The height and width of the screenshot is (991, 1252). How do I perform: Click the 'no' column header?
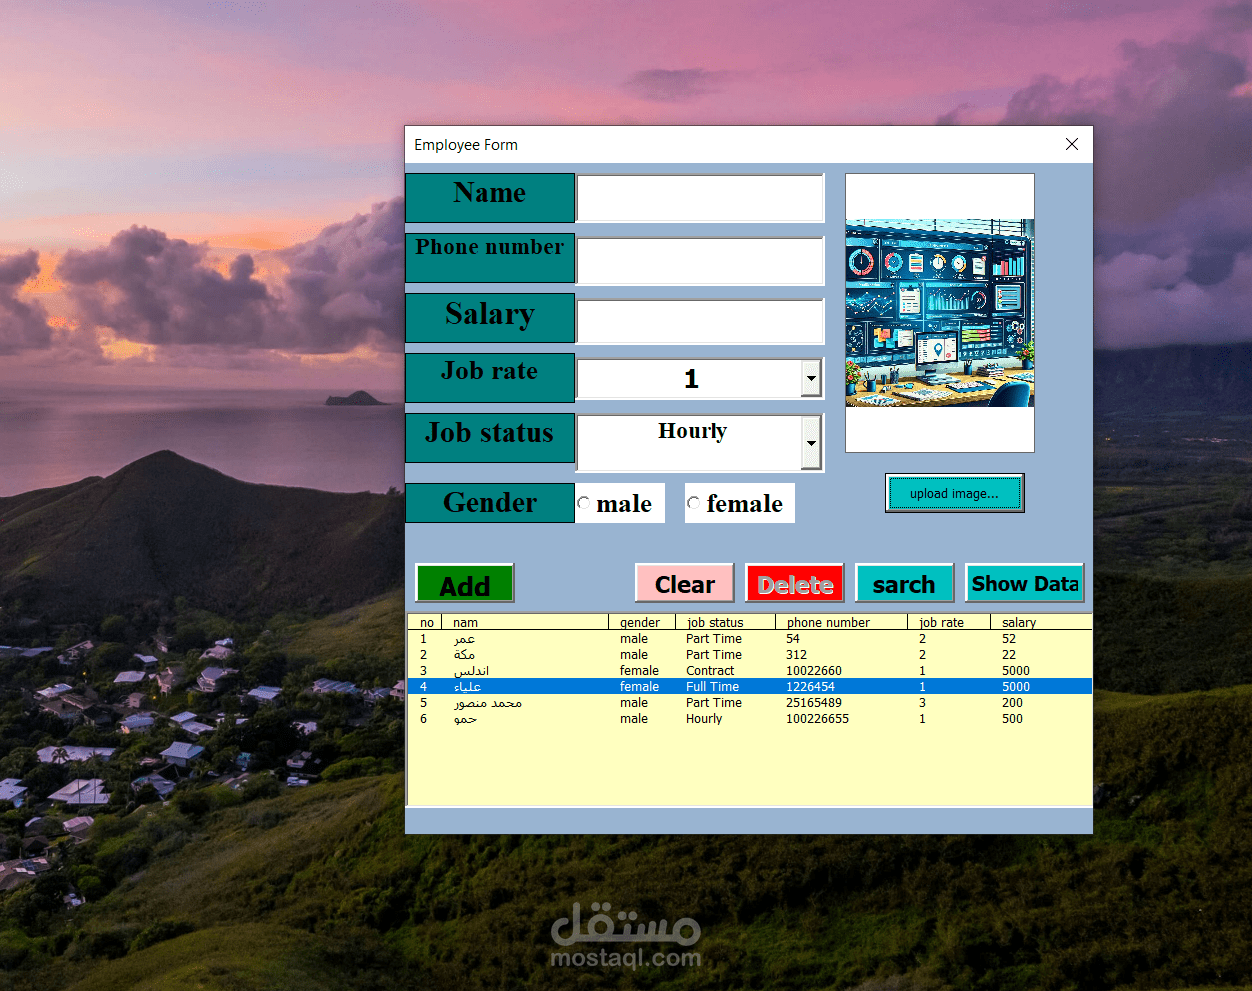(426, 622)
